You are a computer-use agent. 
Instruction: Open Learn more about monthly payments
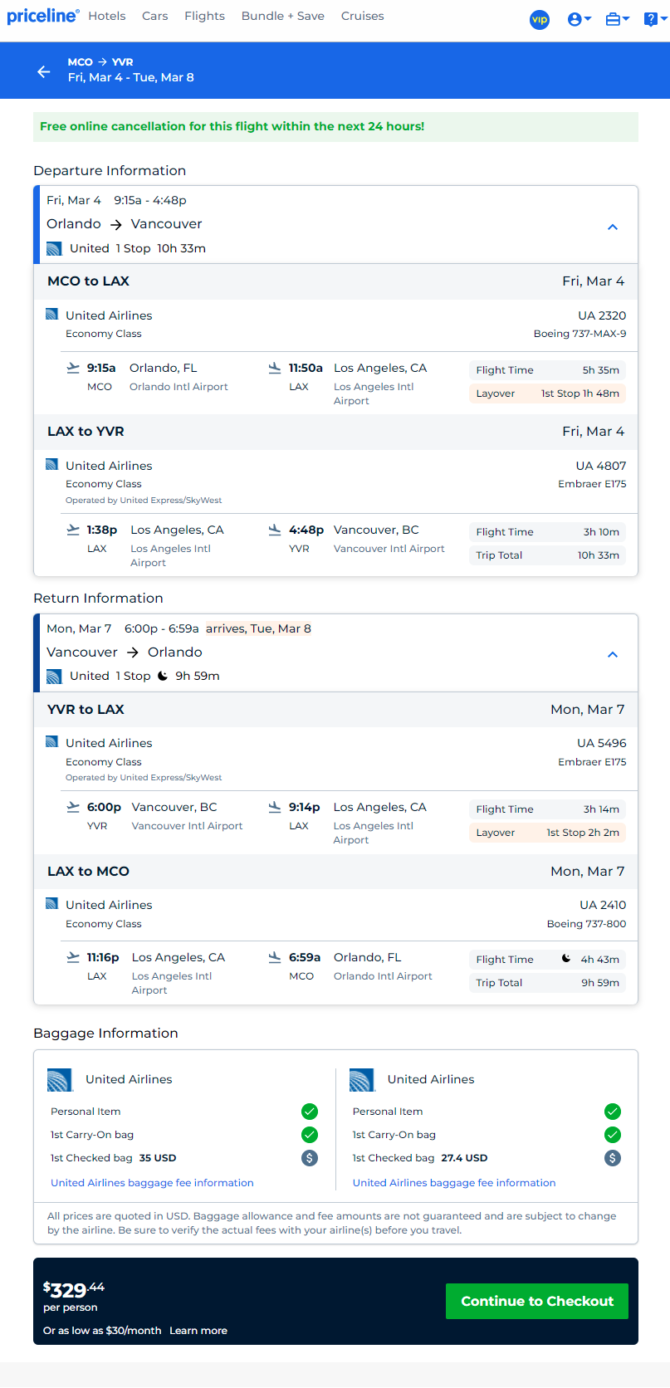pos(198,1331)
